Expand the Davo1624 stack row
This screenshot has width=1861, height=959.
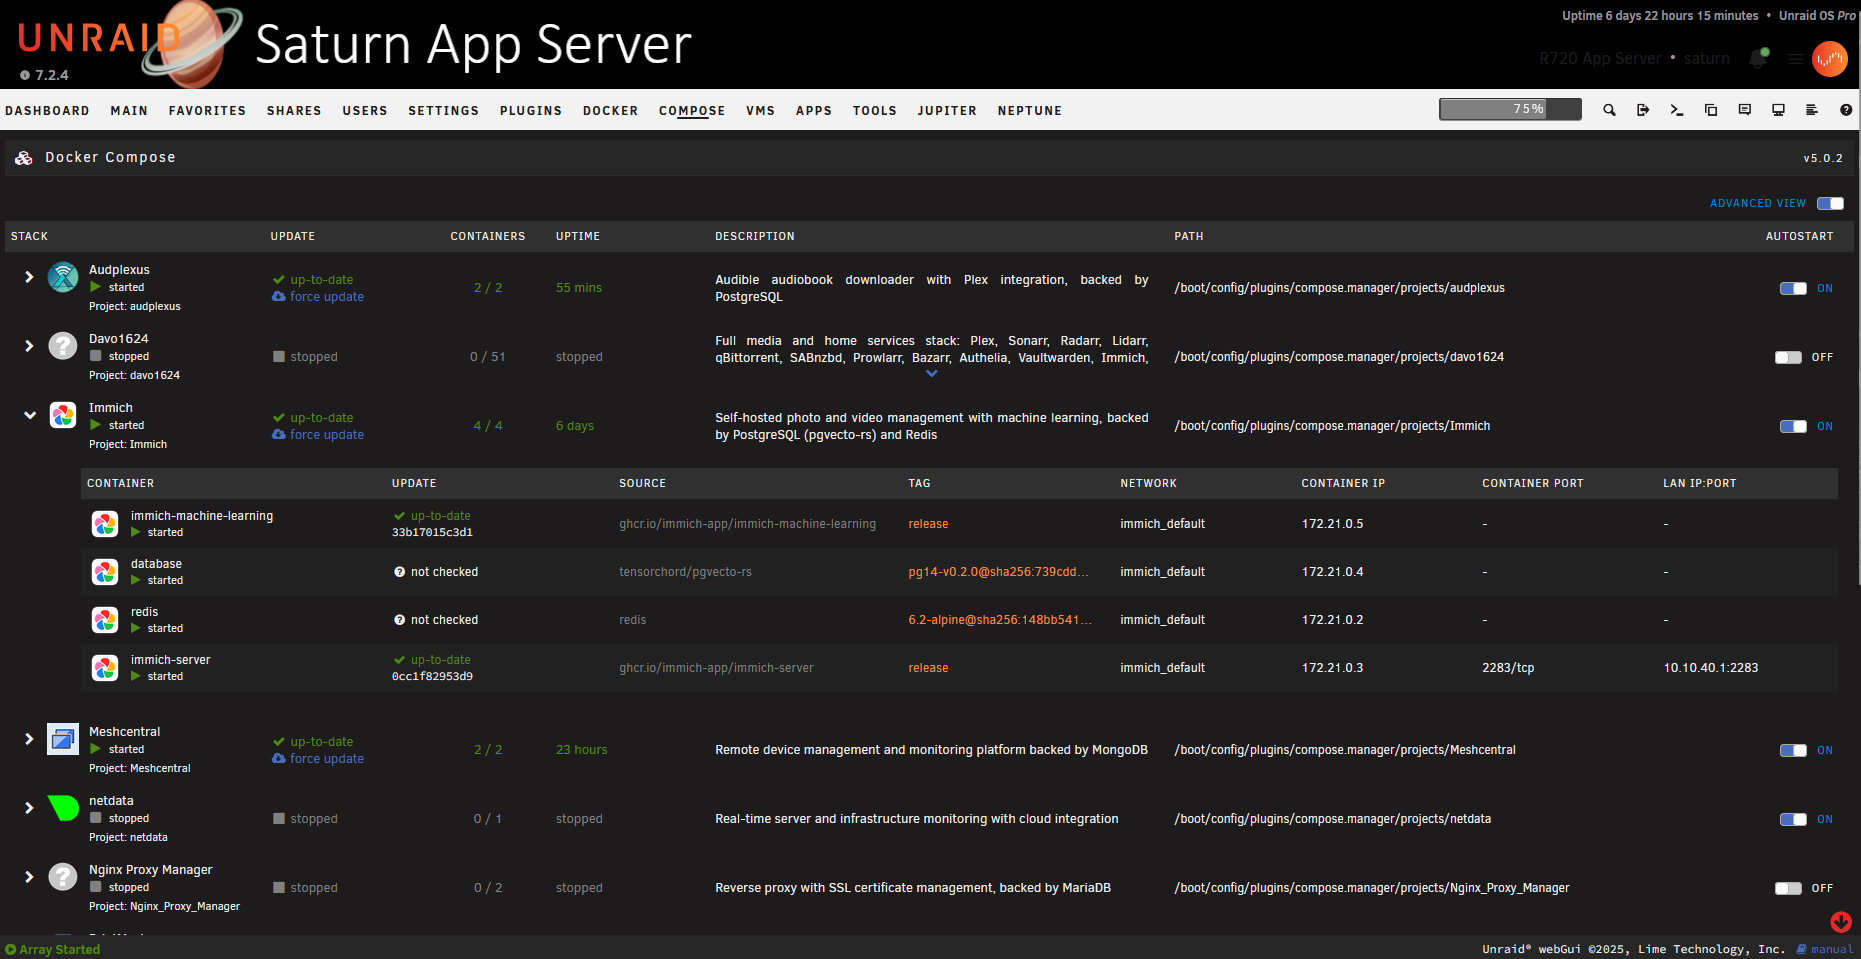pyautogui.click(x=29, y=346)
